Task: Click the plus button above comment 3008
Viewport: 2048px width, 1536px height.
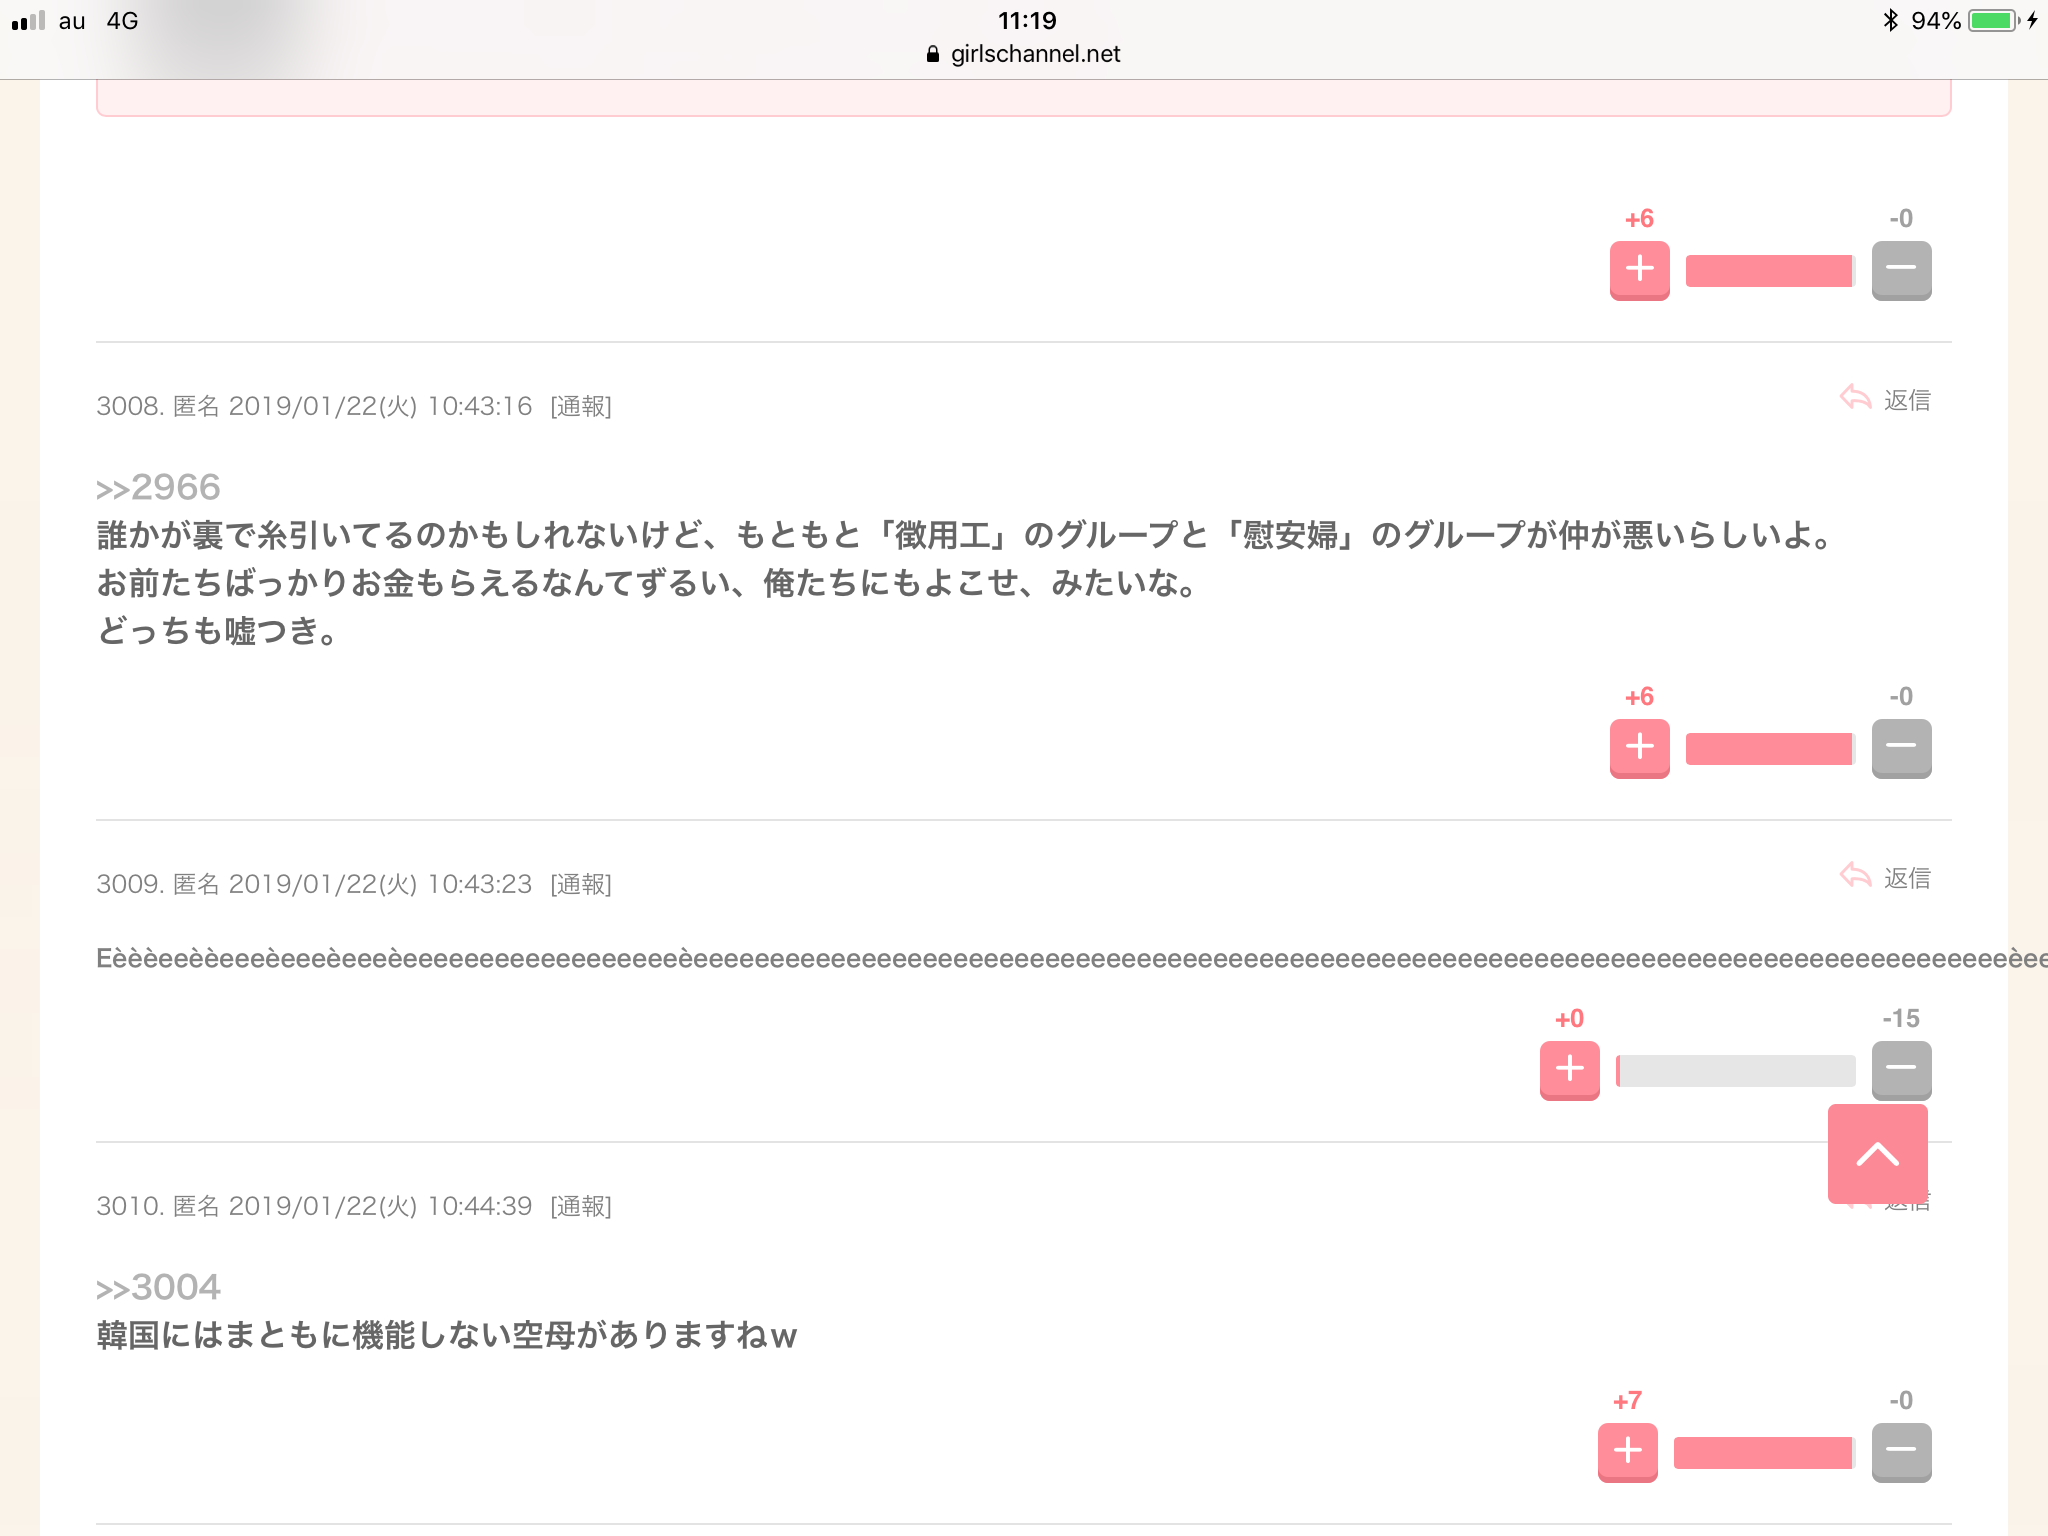Action: 1639,269
